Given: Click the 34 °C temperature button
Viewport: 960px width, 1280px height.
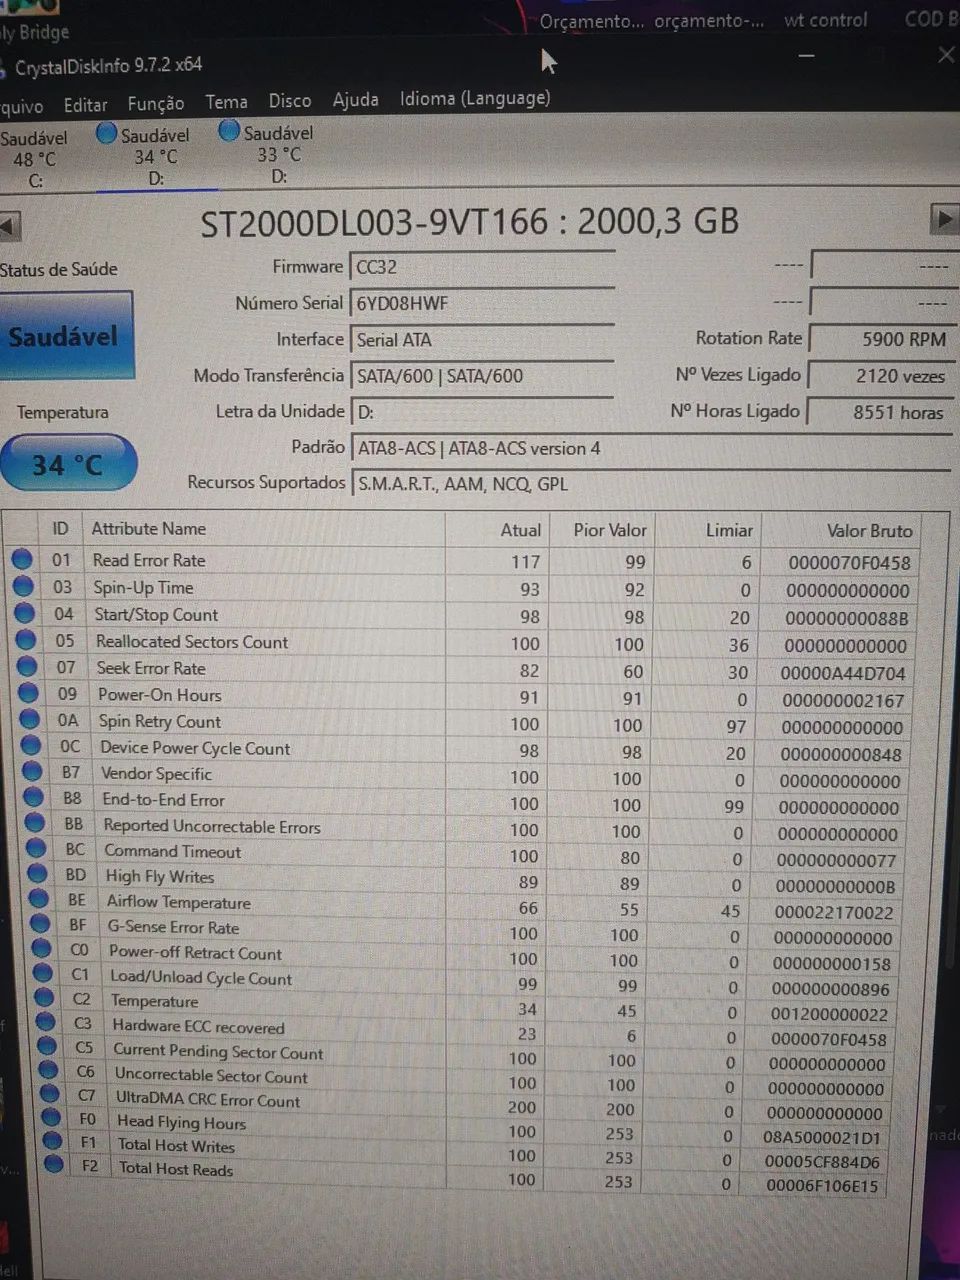Looking at the screenshot, I should [x=68, y=464].
